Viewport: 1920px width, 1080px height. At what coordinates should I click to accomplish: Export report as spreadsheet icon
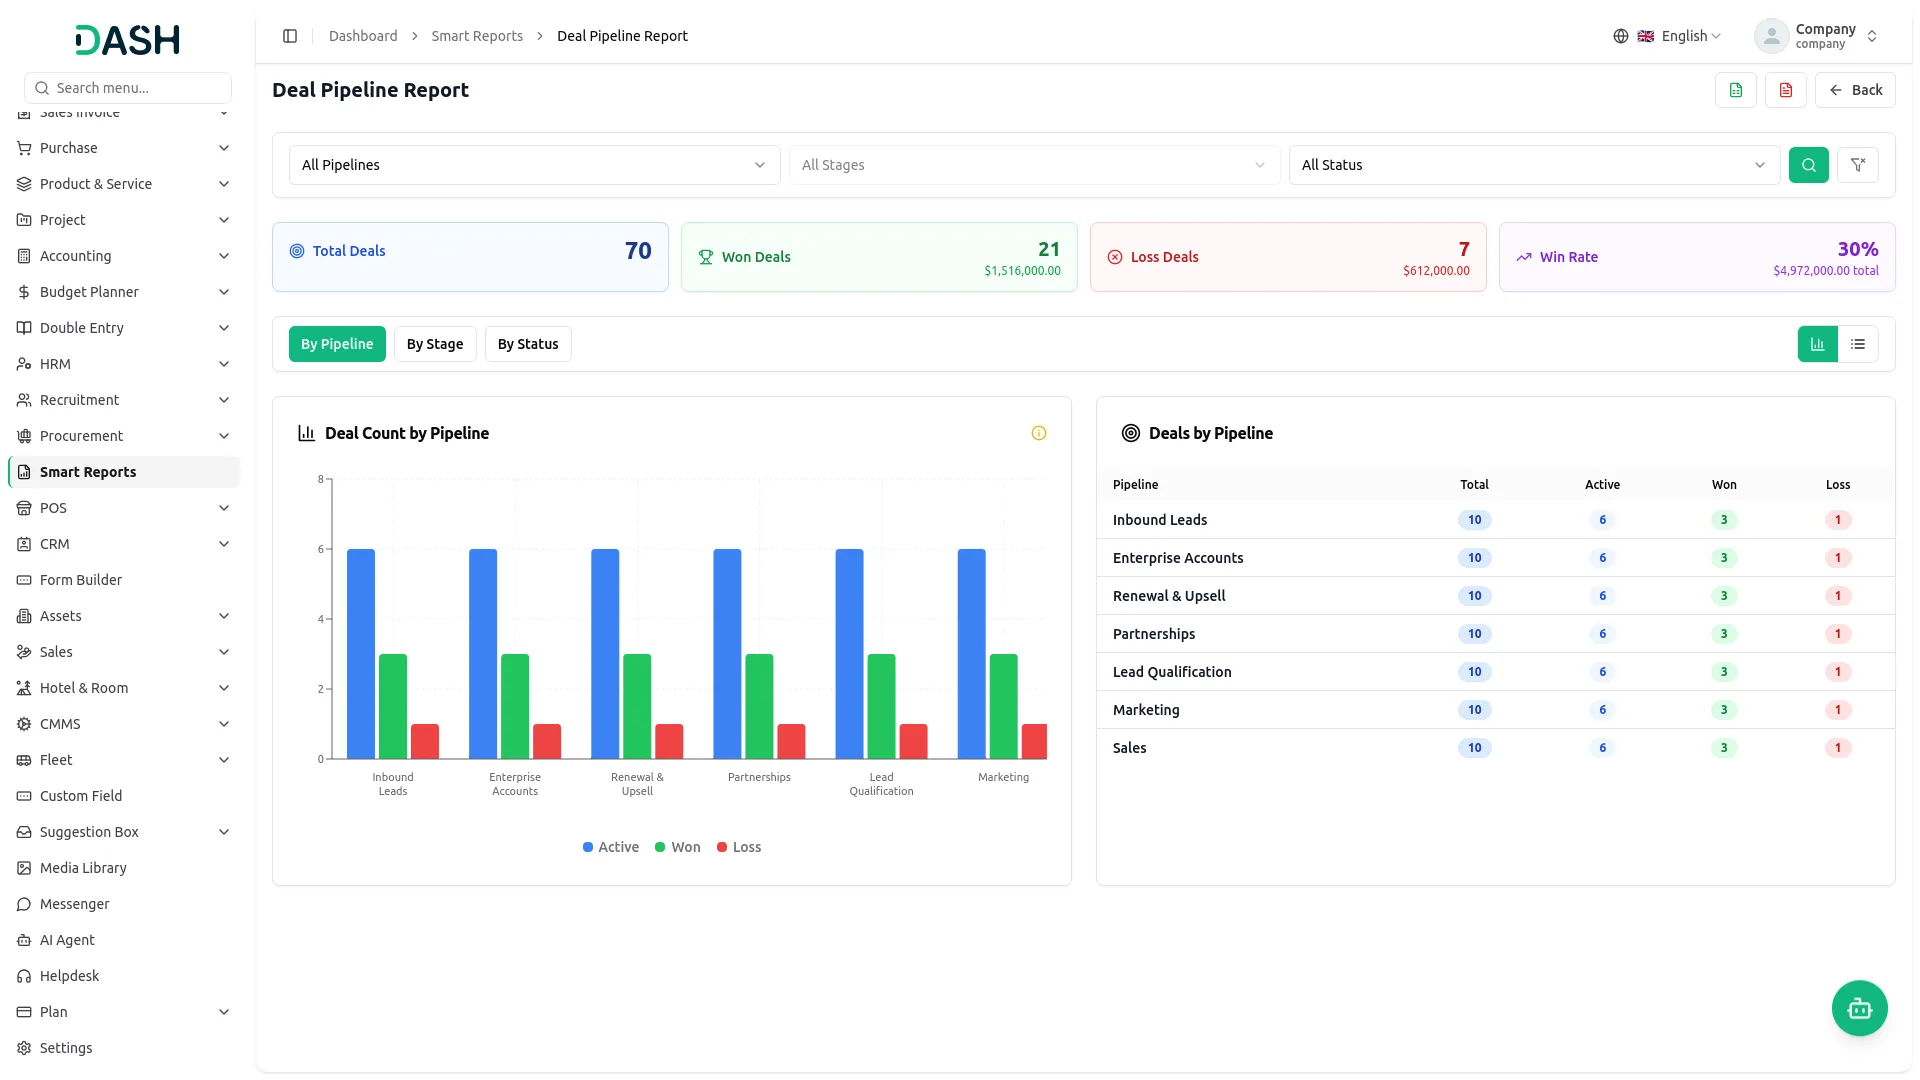[1736, 90]
